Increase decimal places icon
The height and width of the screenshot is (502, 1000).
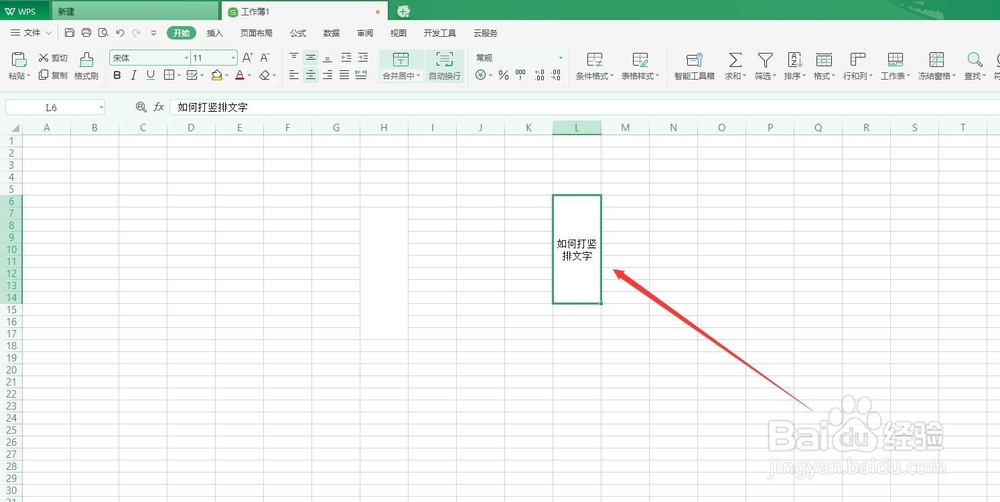point(540,75)
